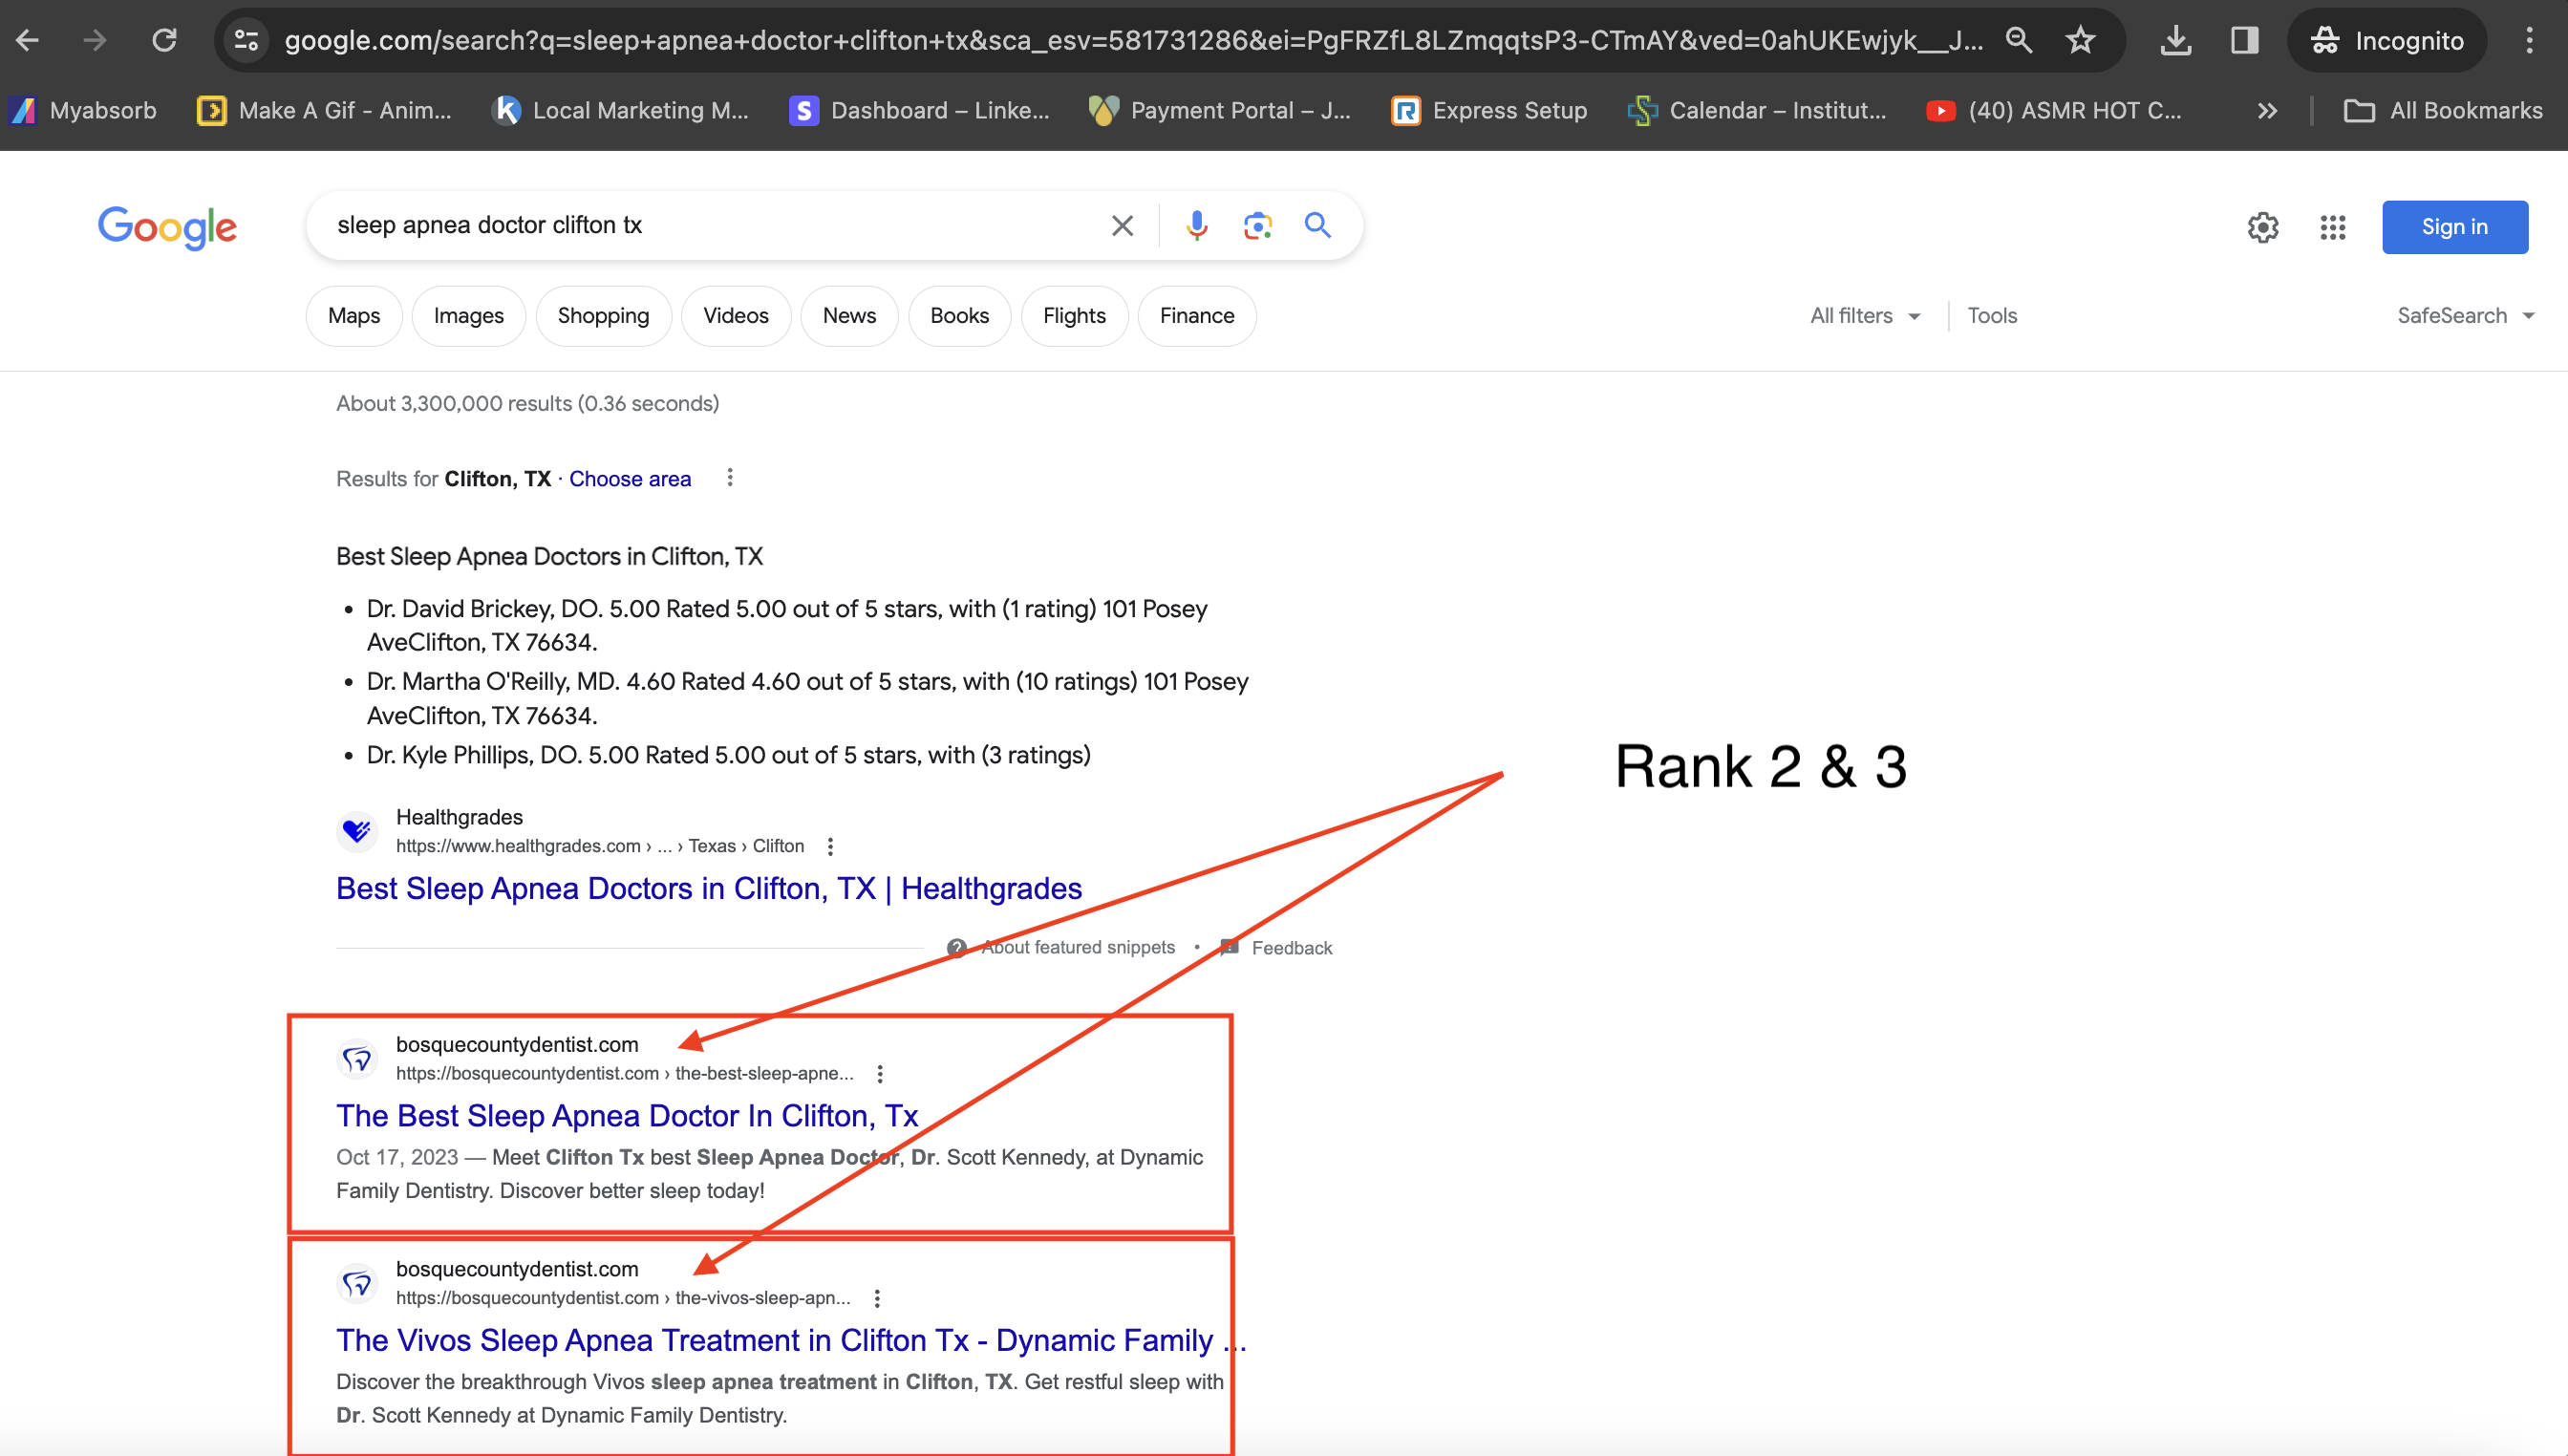Switch to the Videos results tab
Image resolution: width=2568 pixels, height=1456 pixels.
tap(736, 316)
